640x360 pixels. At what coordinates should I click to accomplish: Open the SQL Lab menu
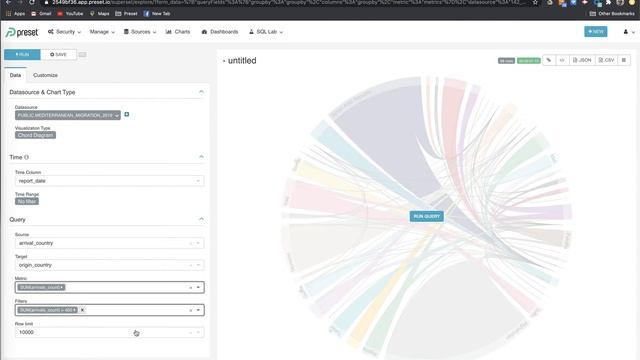tap(266, 32)
